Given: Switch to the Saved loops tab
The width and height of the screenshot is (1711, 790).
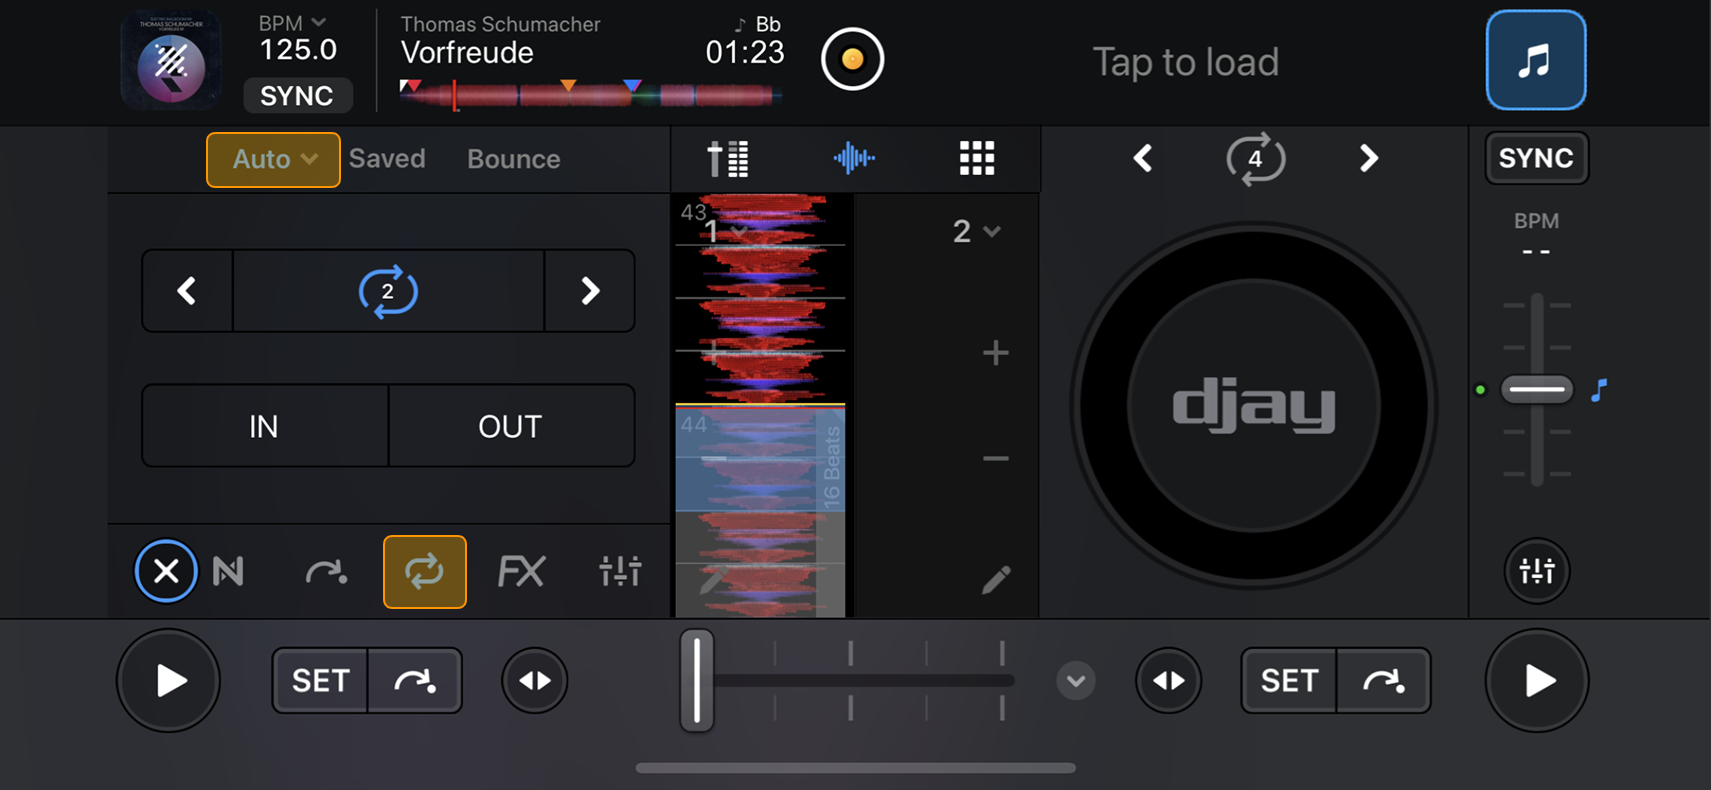Looking at the screenshot, I should (x=387, y=159).
